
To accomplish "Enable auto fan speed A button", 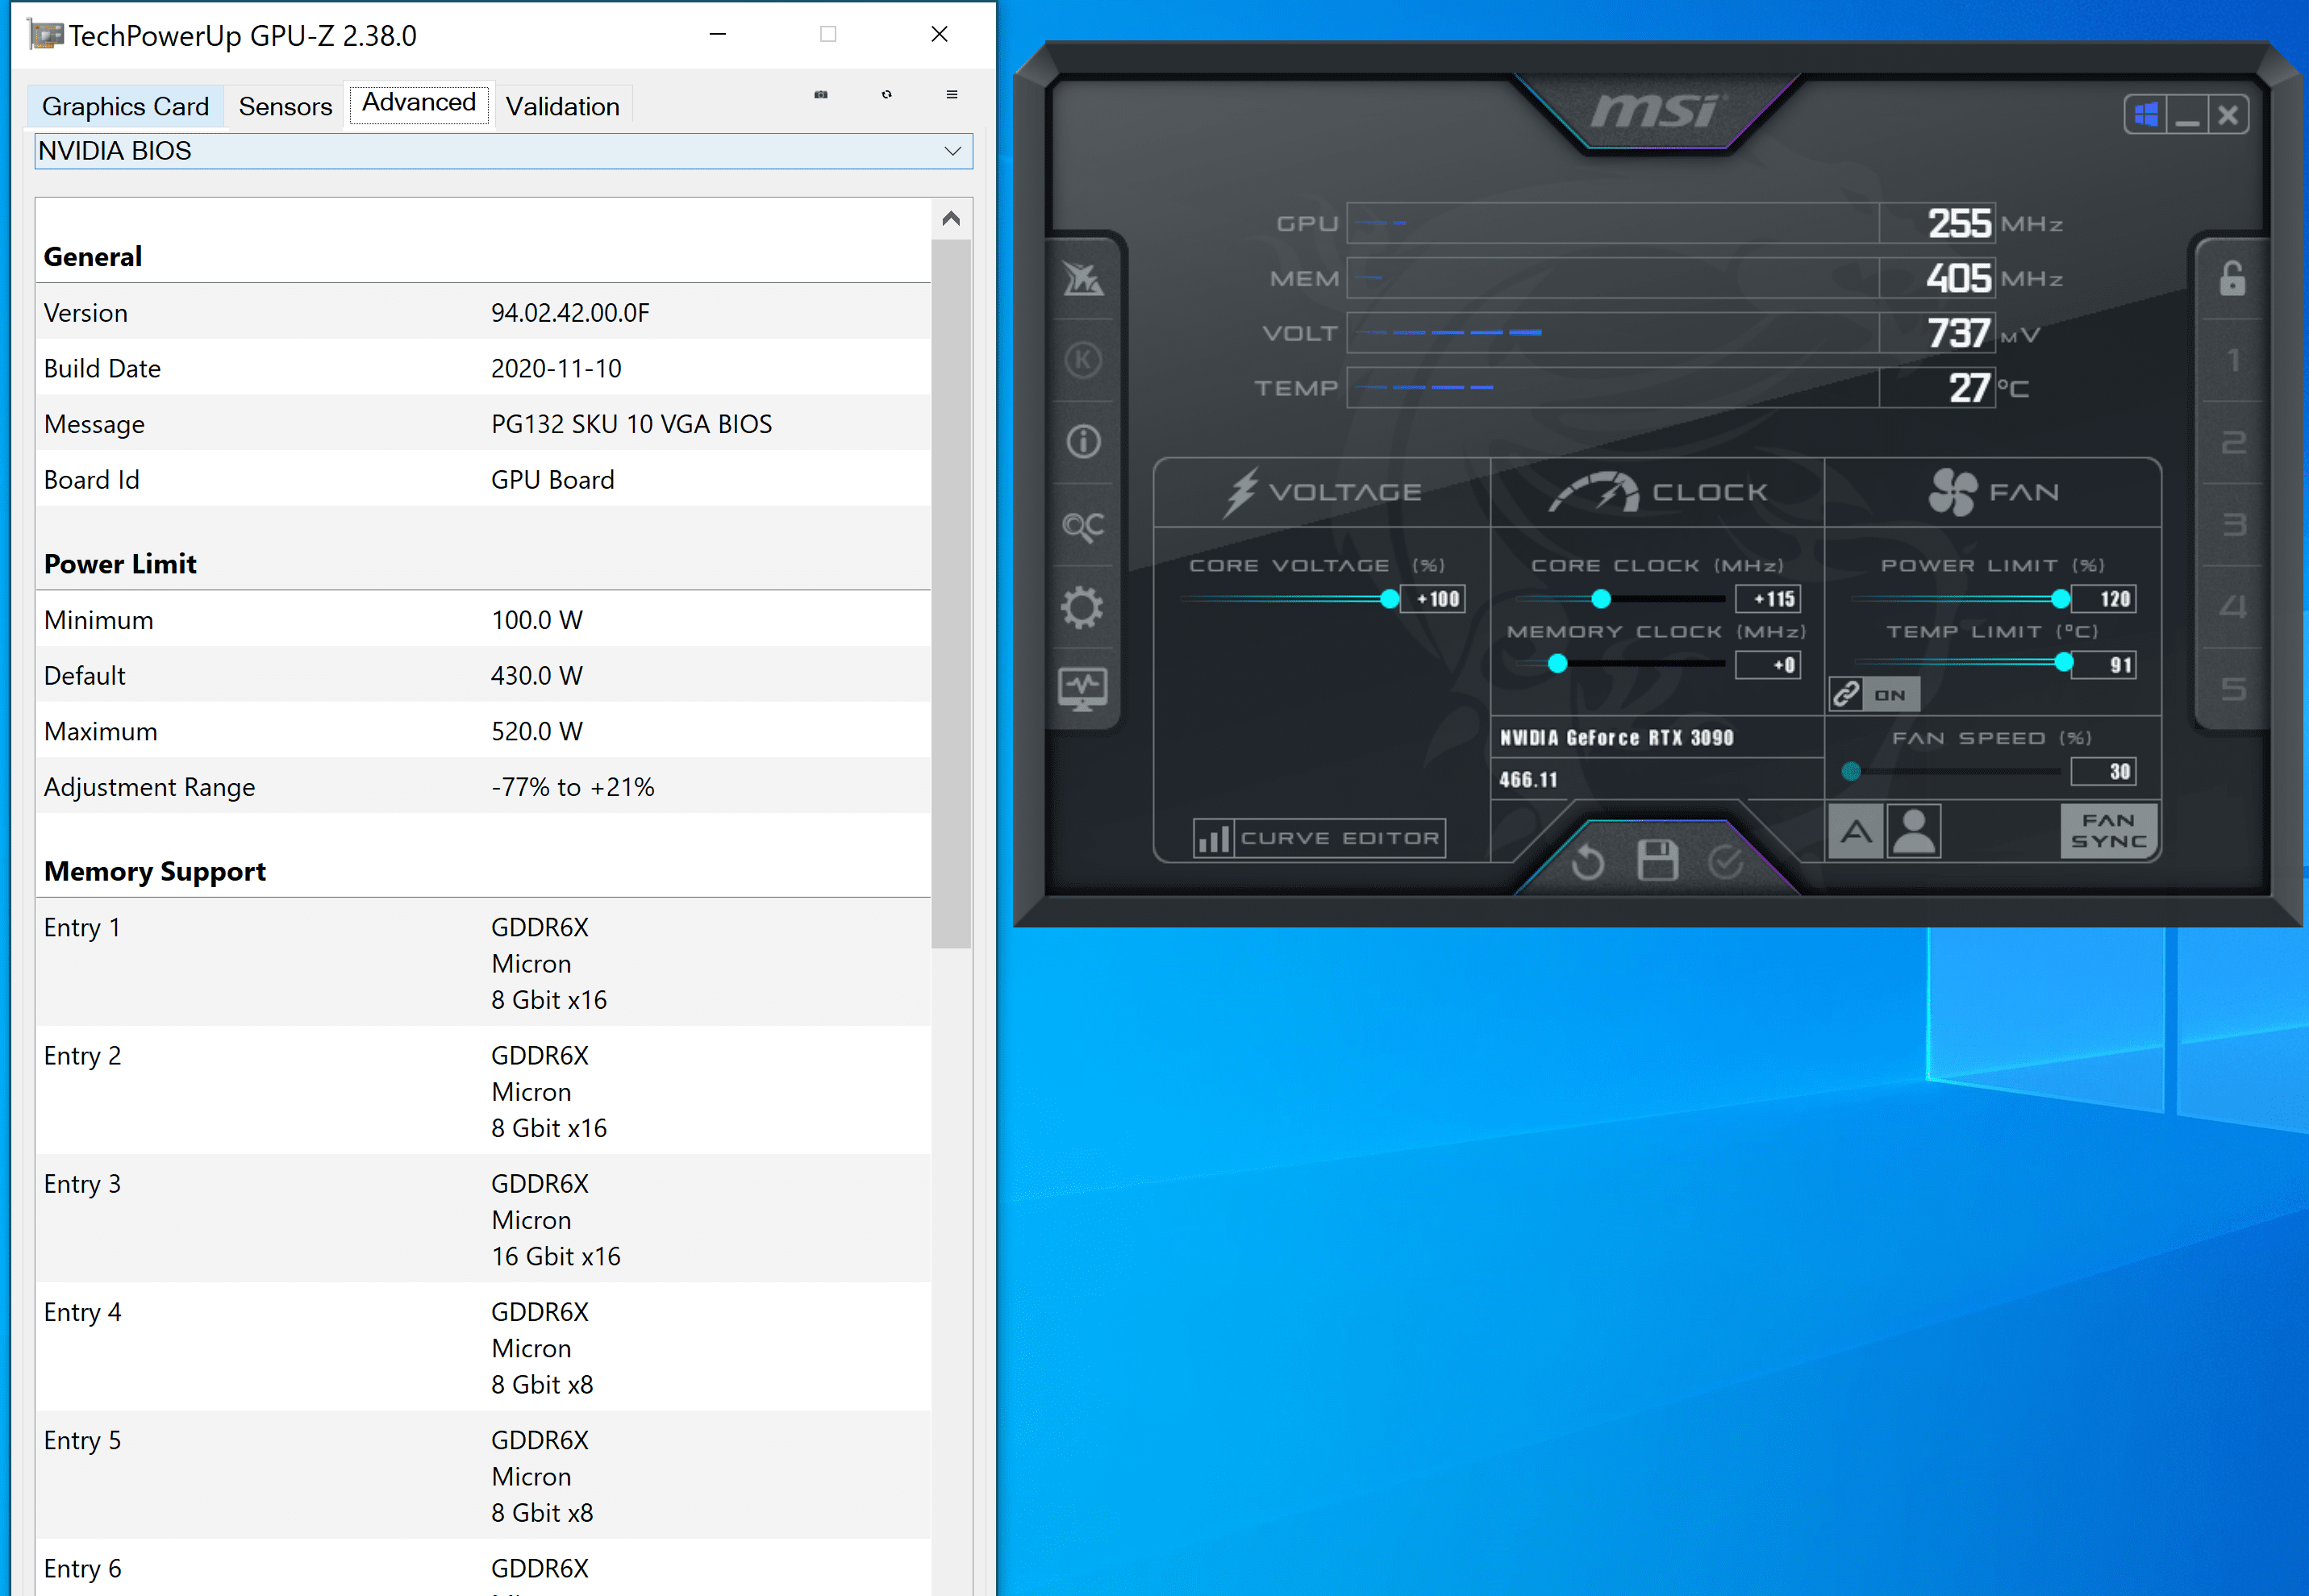I will click(x=1856, y=831).
